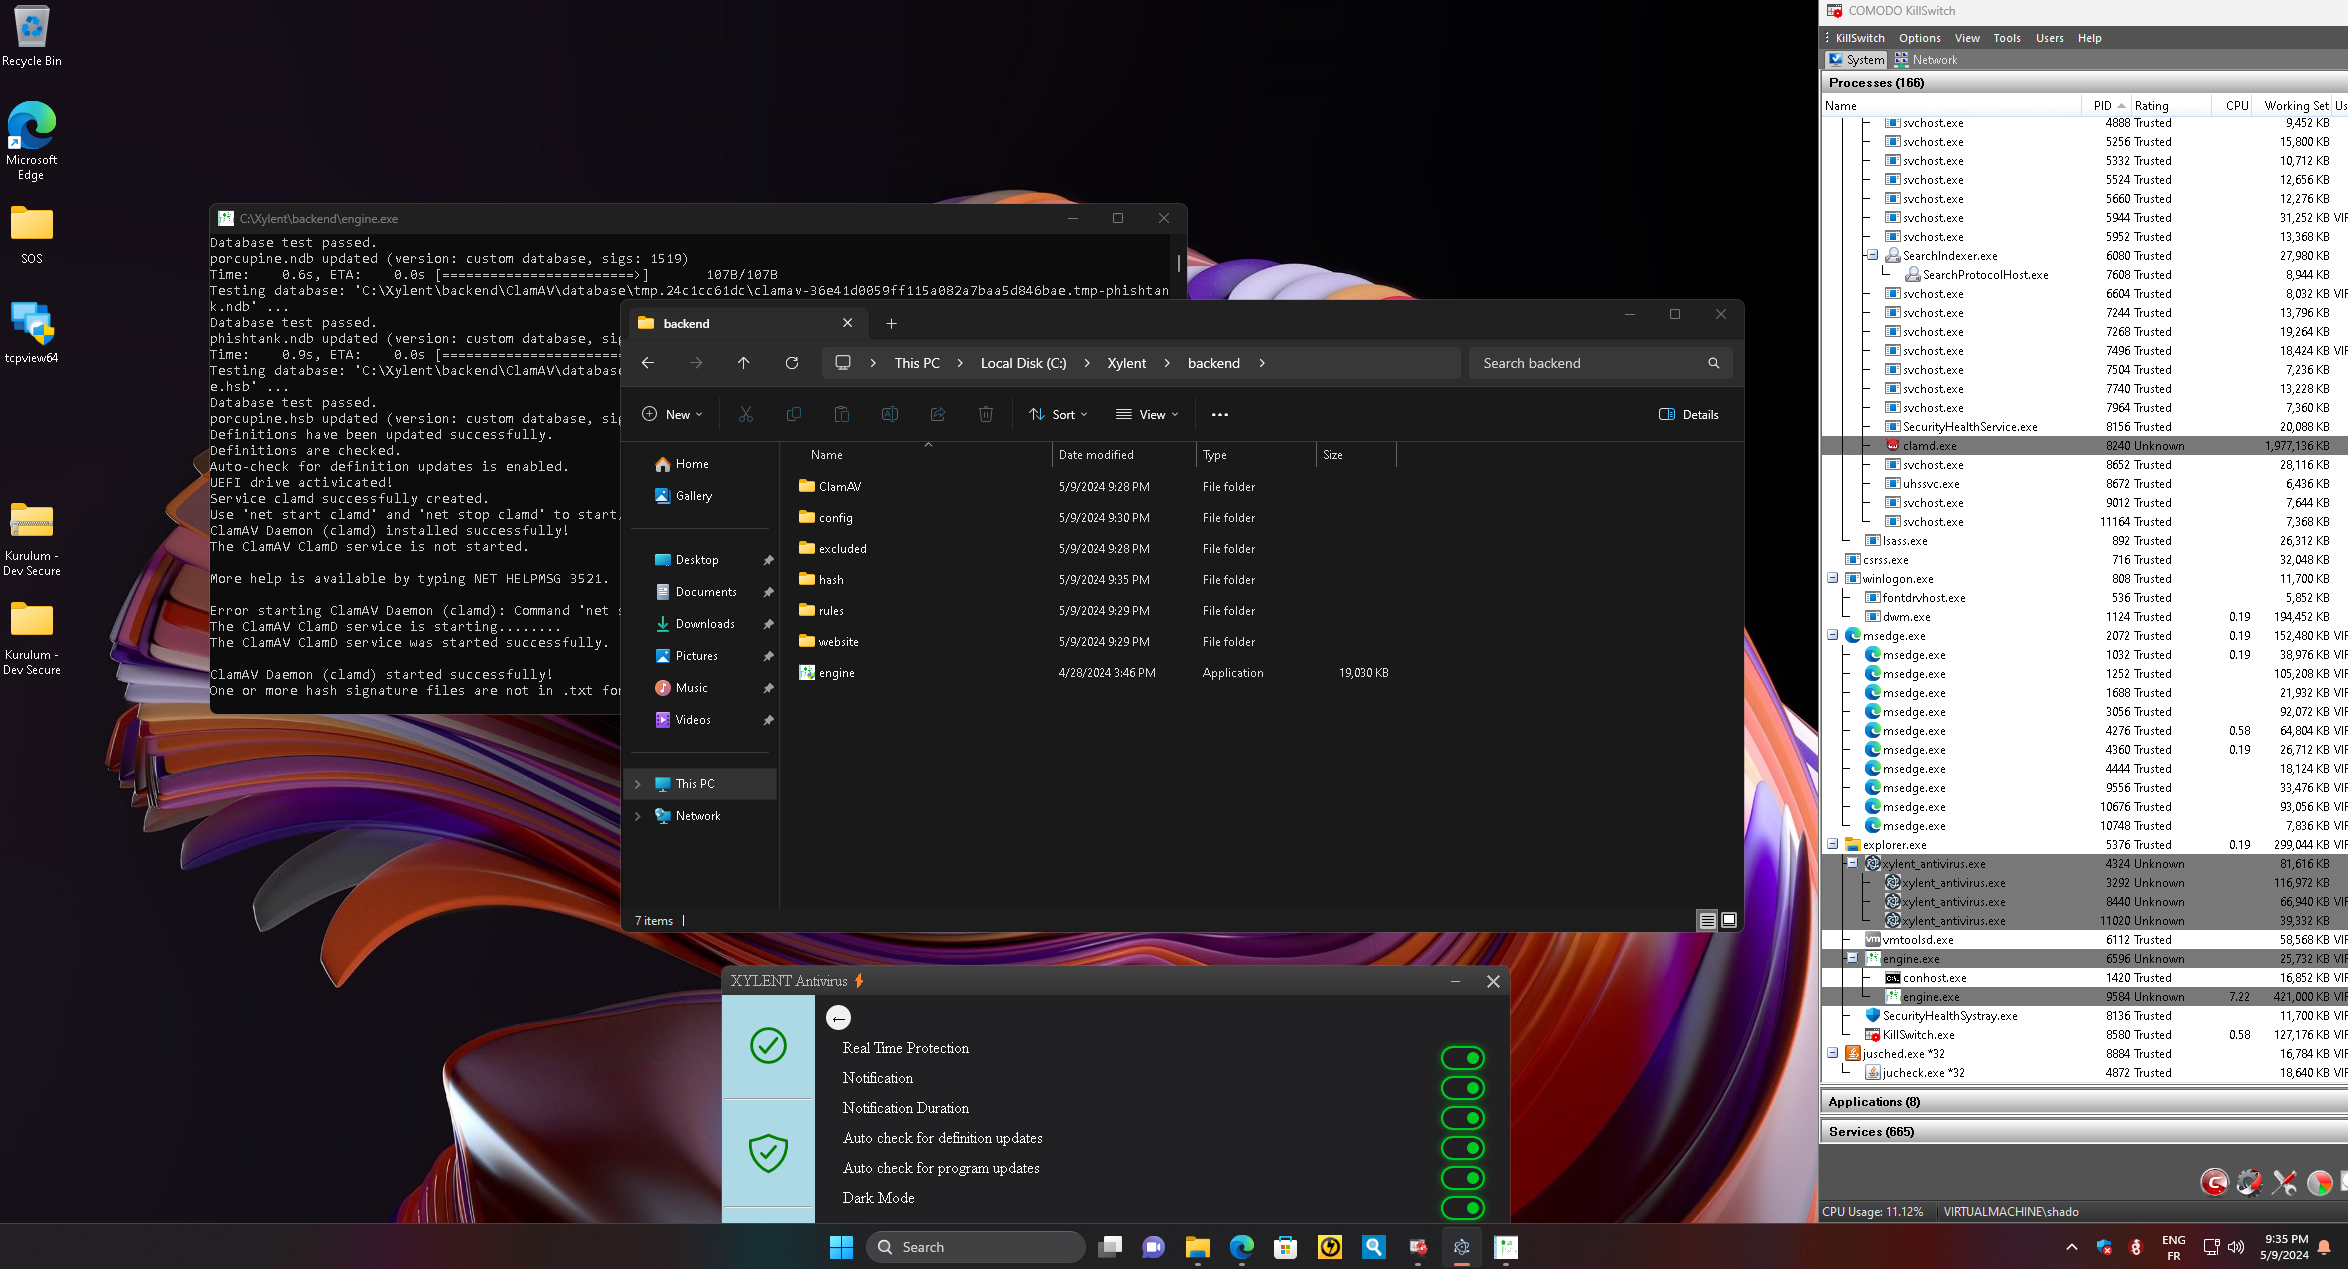
Task: Open the Tools menu in KillSwitch
Action: 2006,38
